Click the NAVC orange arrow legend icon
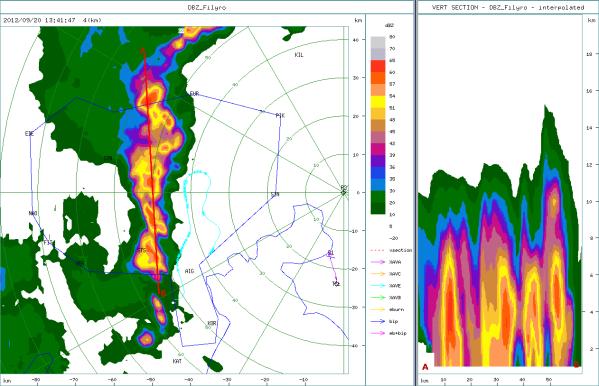The image size is (599, 386). [378, 274]
